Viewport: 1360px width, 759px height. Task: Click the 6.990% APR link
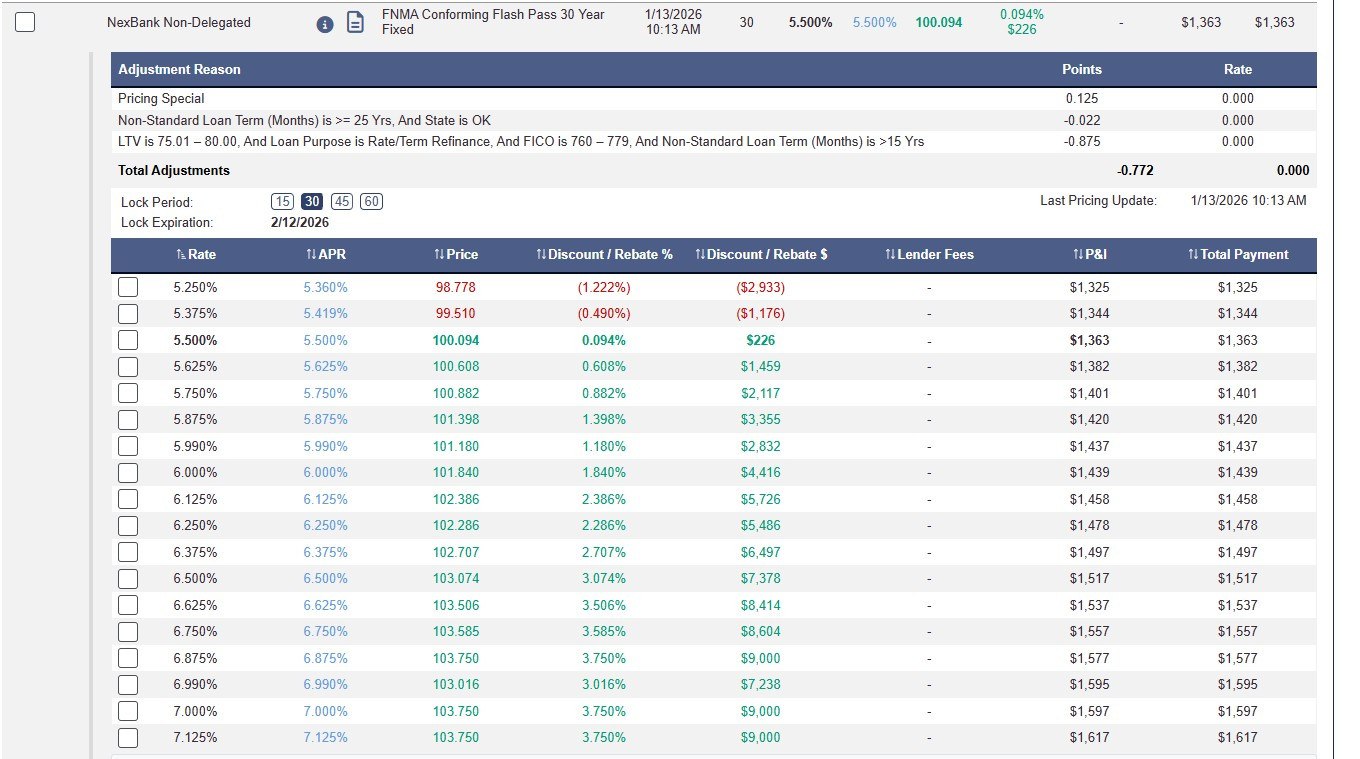click(325, 684)
